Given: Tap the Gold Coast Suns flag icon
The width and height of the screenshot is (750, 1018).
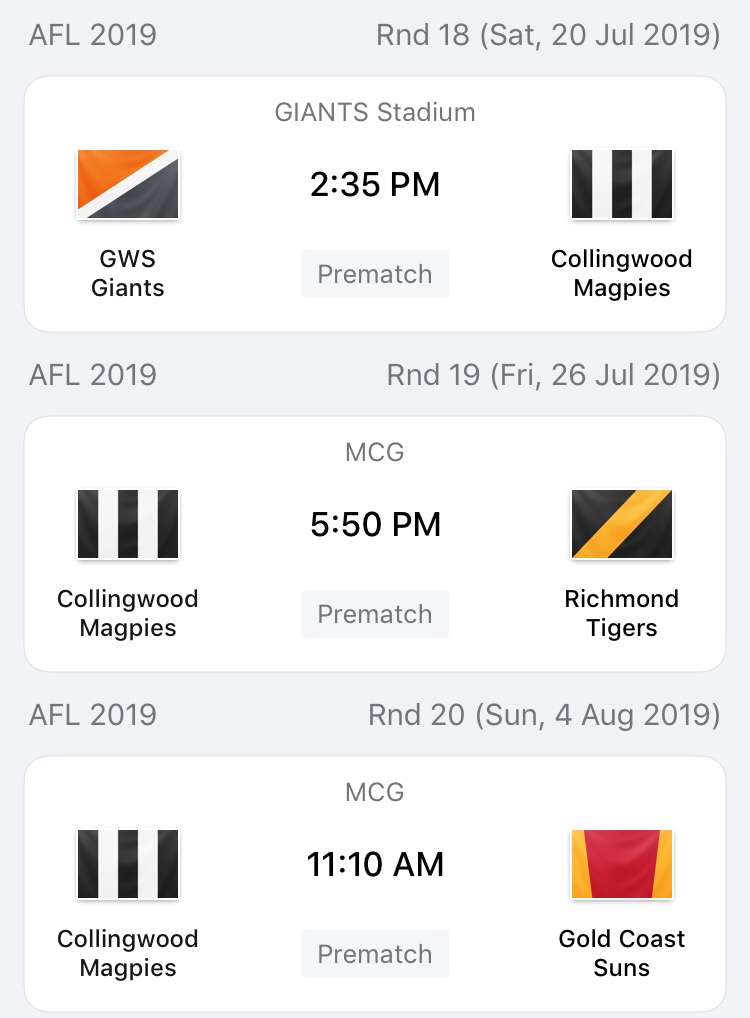Looking at the screenshot, I should point(622,864).
